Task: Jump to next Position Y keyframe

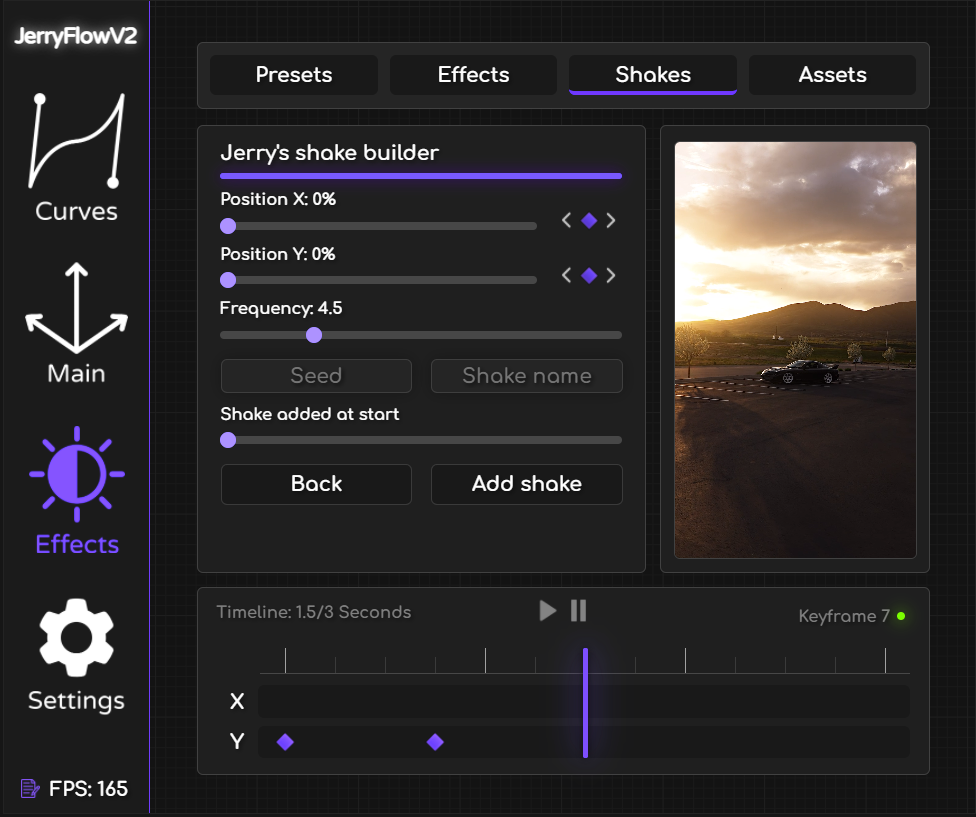Action: [611, 276]
